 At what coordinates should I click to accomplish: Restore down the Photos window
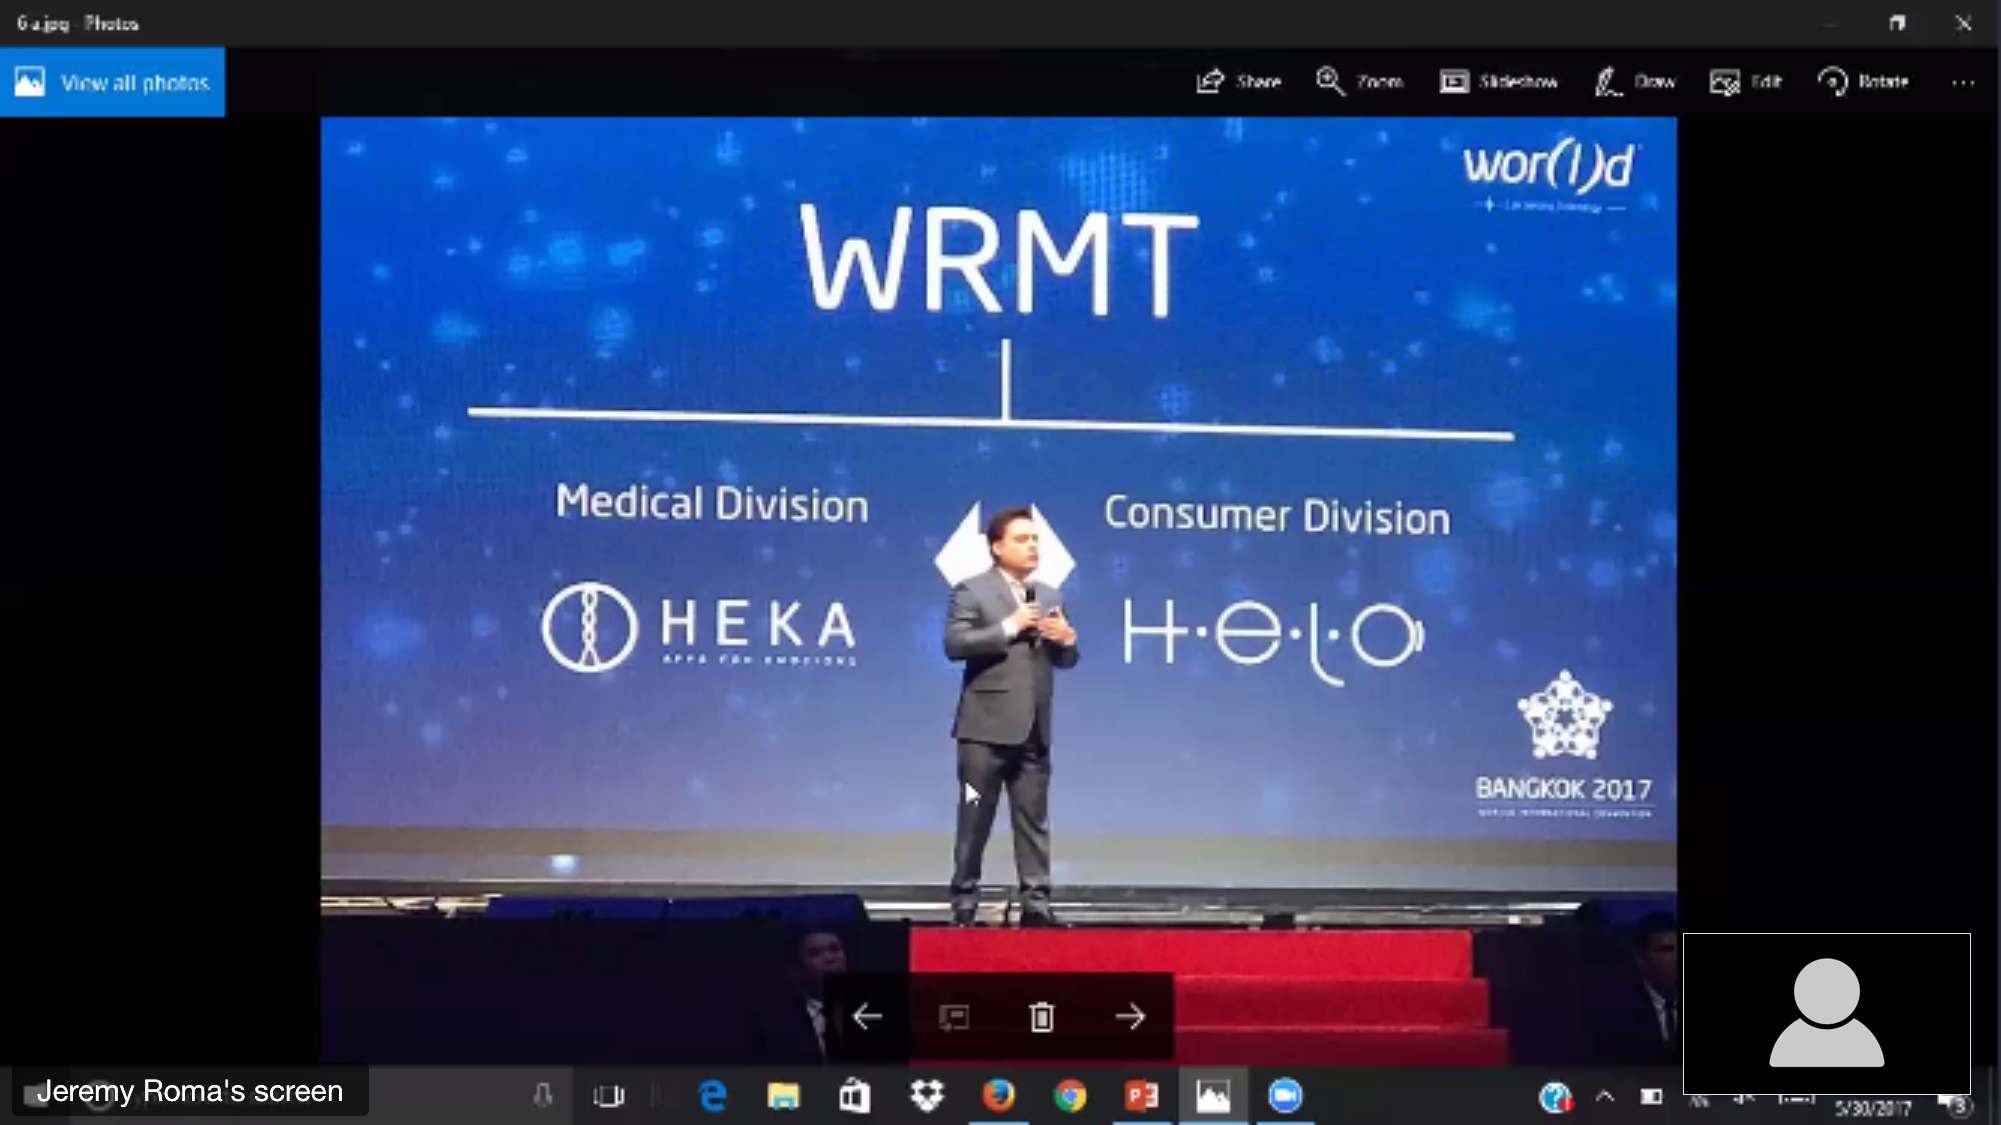coord(1897,23)
